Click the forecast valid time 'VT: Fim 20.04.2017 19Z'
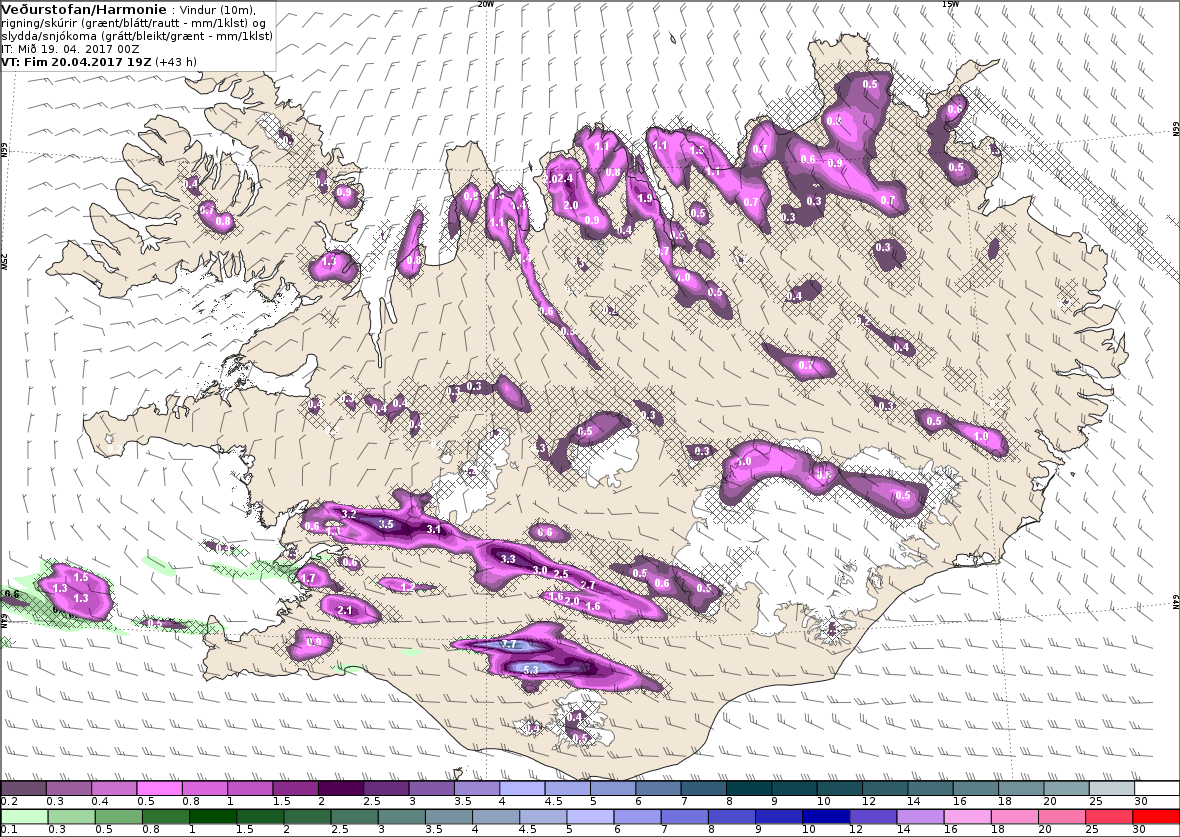The height and width of the screenshot is (837, 1180). point(78,62)
